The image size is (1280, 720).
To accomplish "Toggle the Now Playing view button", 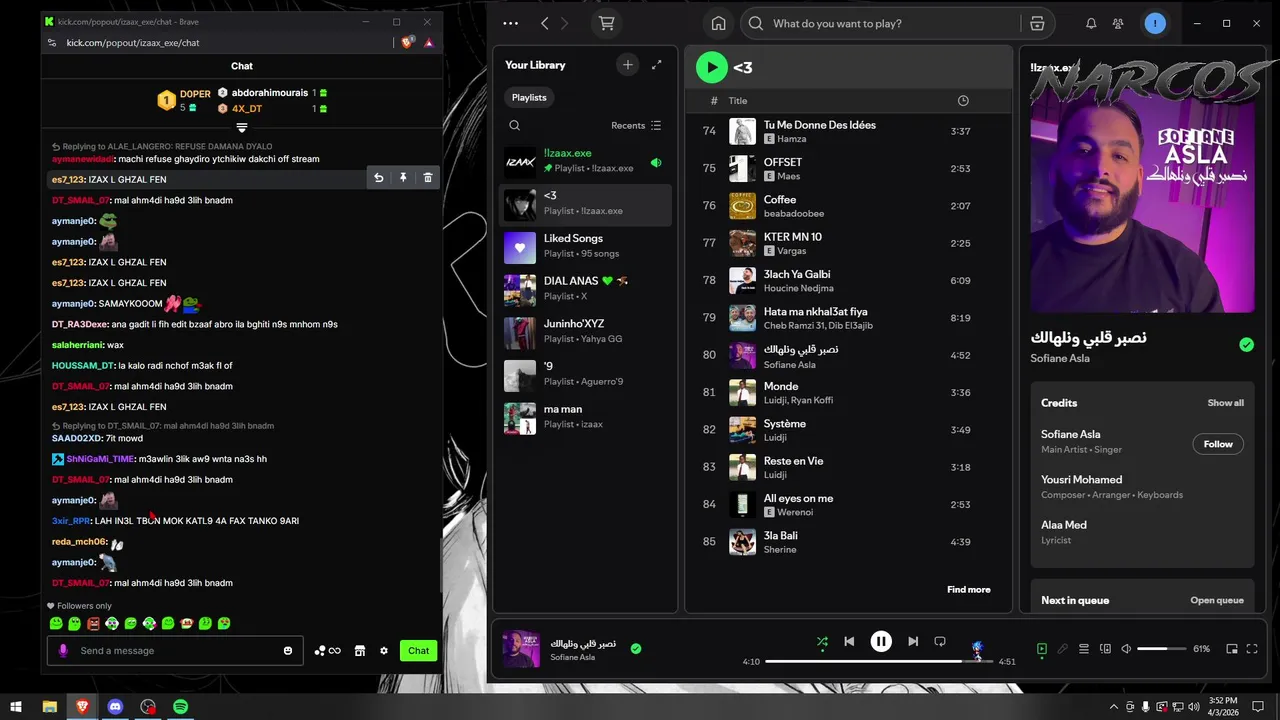I will 1041,649.
